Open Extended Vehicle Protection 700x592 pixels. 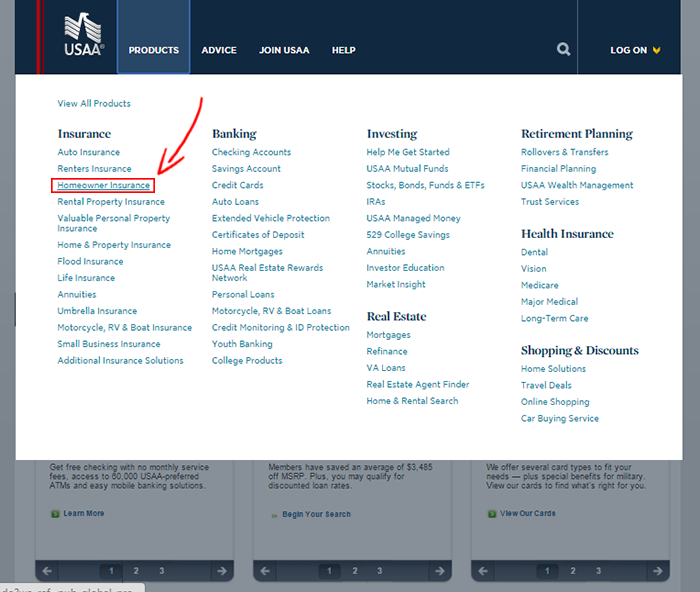click(271, 218)
